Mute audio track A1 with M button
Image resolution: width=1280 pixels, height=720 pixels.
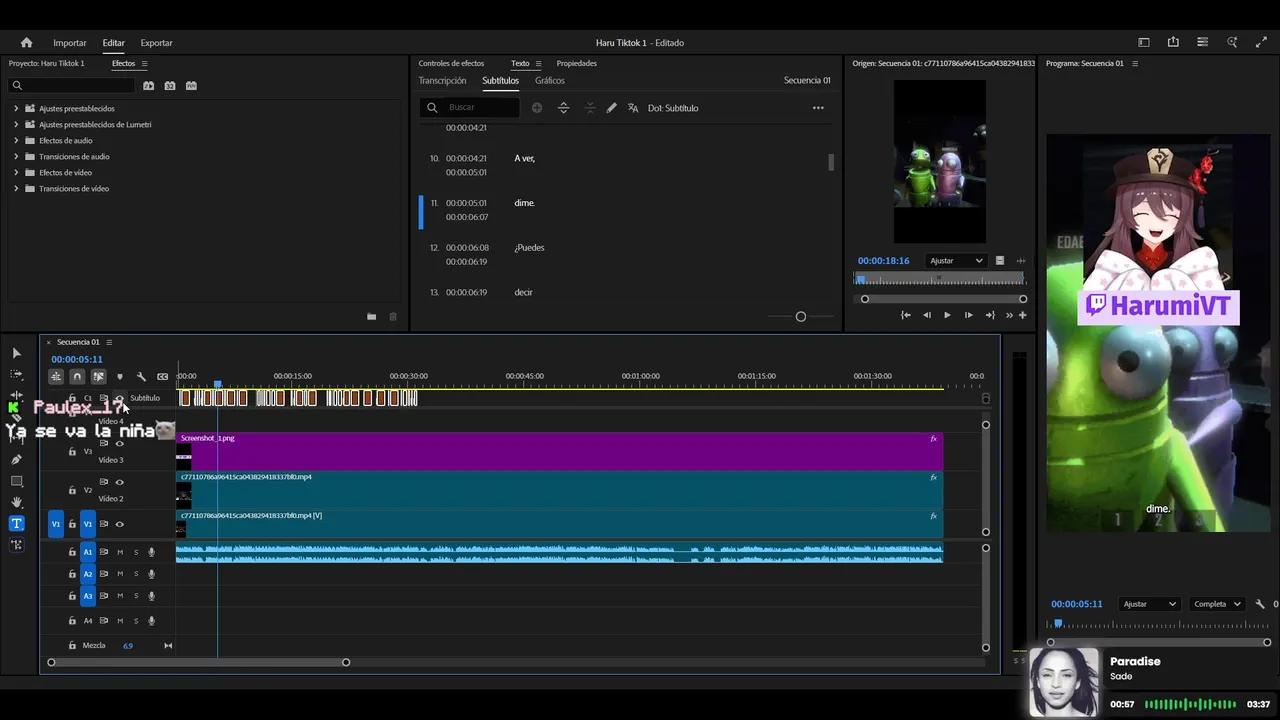(x=120, y=552)
